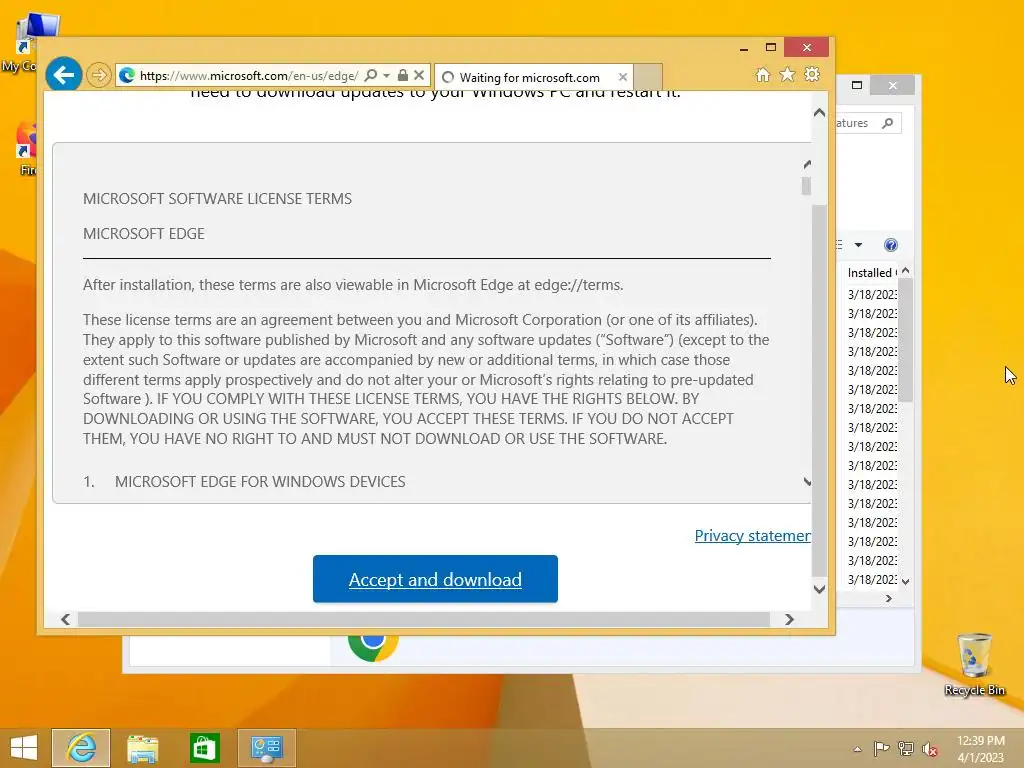
Task: Open the clock showing 12:39 PM
Action: [980, 749]
